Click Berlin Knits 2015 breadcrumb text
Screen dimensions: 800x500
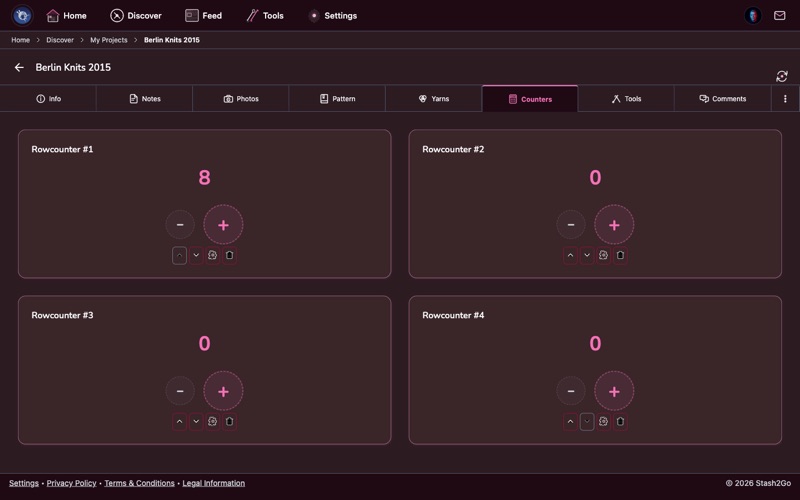tap(171, 40)
